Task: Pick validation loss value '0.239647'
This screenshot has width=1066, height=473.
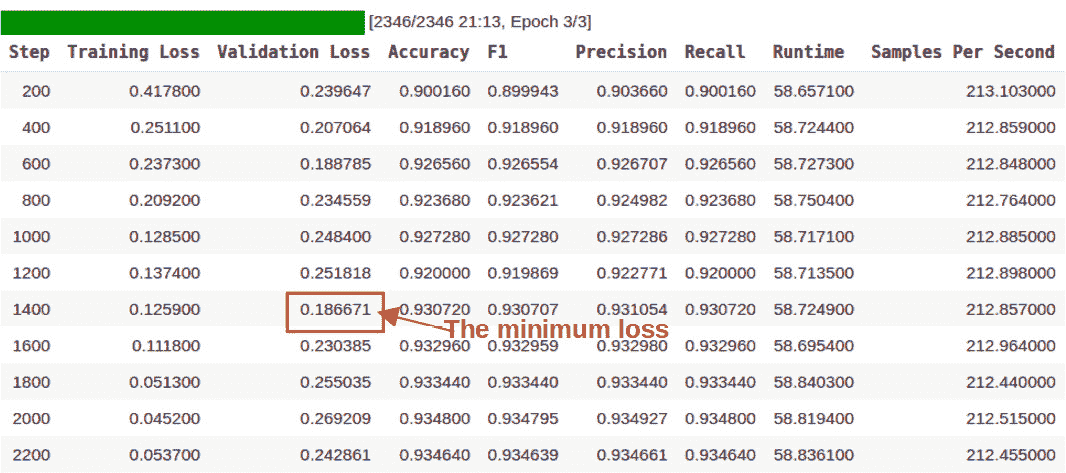Action: [336, 92]
